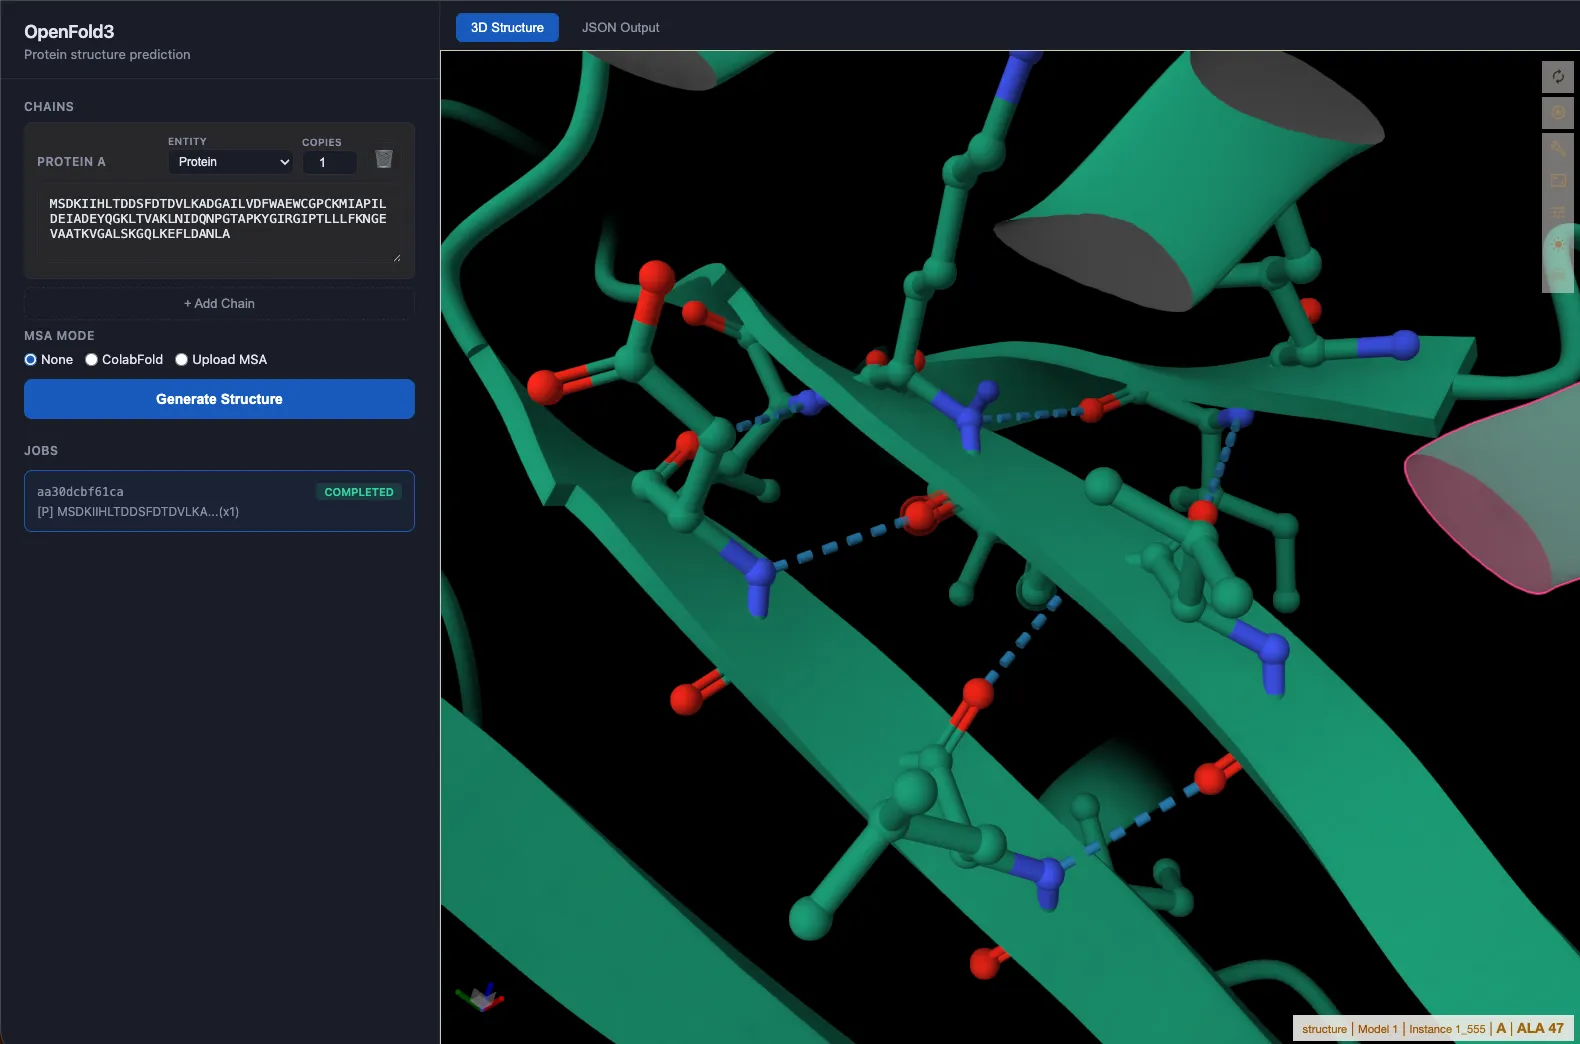Toggle expanded viewport icon
This screenshot has height=1044, width=1580.
pos(1558,180)
